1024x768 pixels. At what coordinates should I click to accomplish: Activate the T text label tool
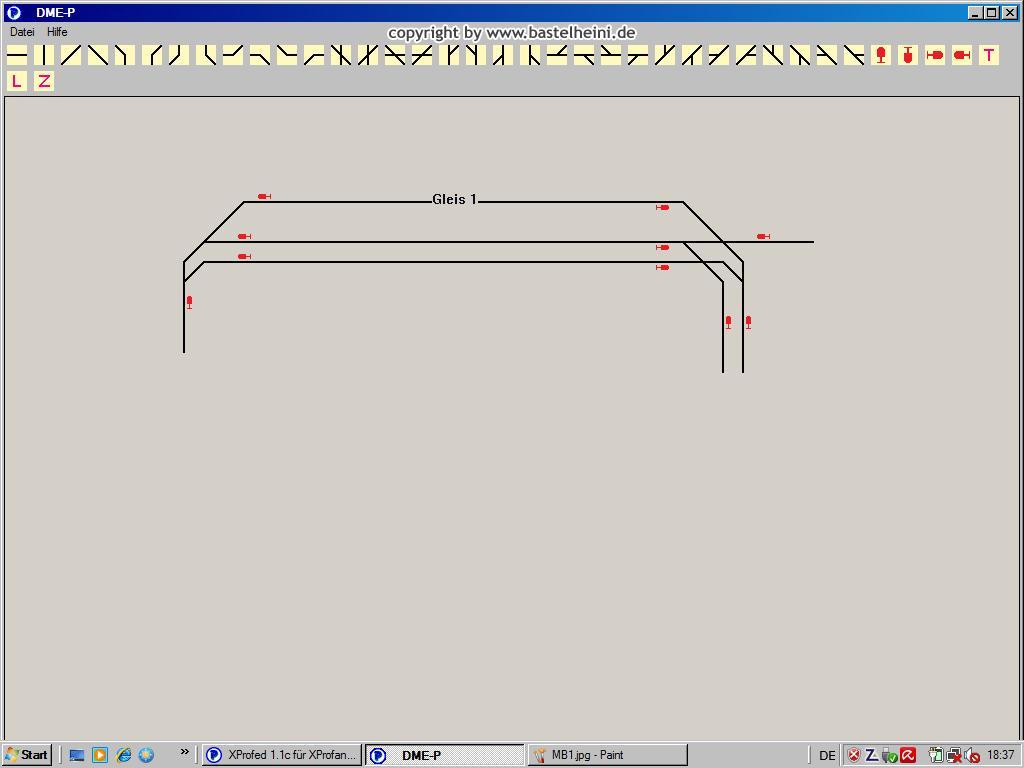pyautogui.click(x=989, y=55)
